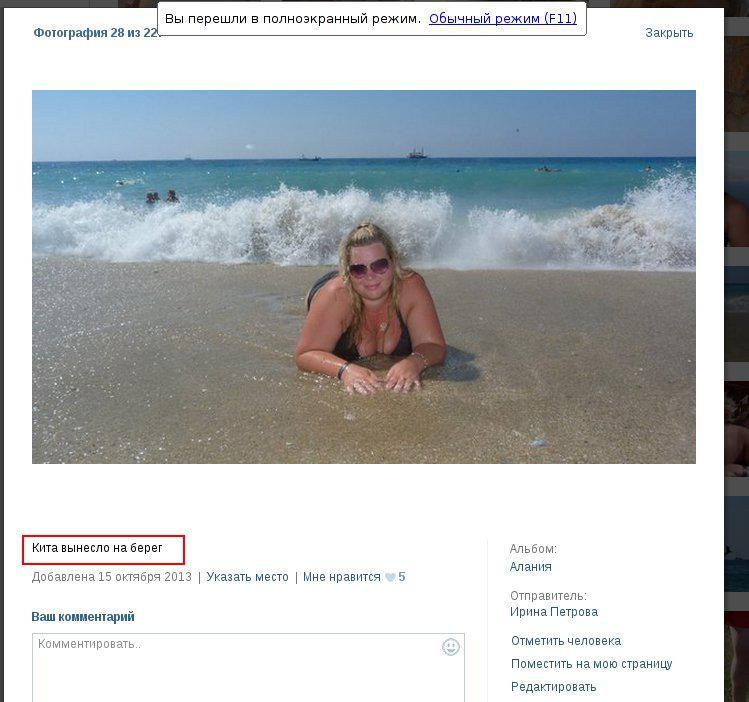The width and height of the screenshot is (749, 702).
Task: Click the heart like icon
Action: (x=390, y=577)
